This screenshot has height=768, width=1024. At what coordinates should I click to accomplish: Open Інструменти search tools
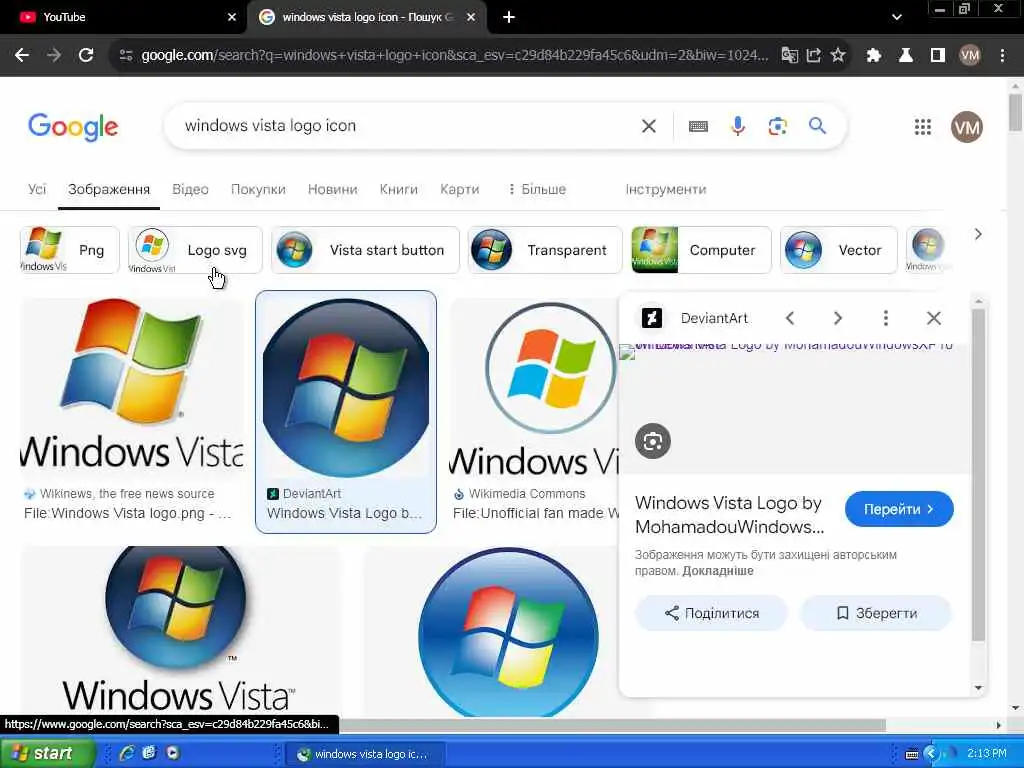[665, 189]
